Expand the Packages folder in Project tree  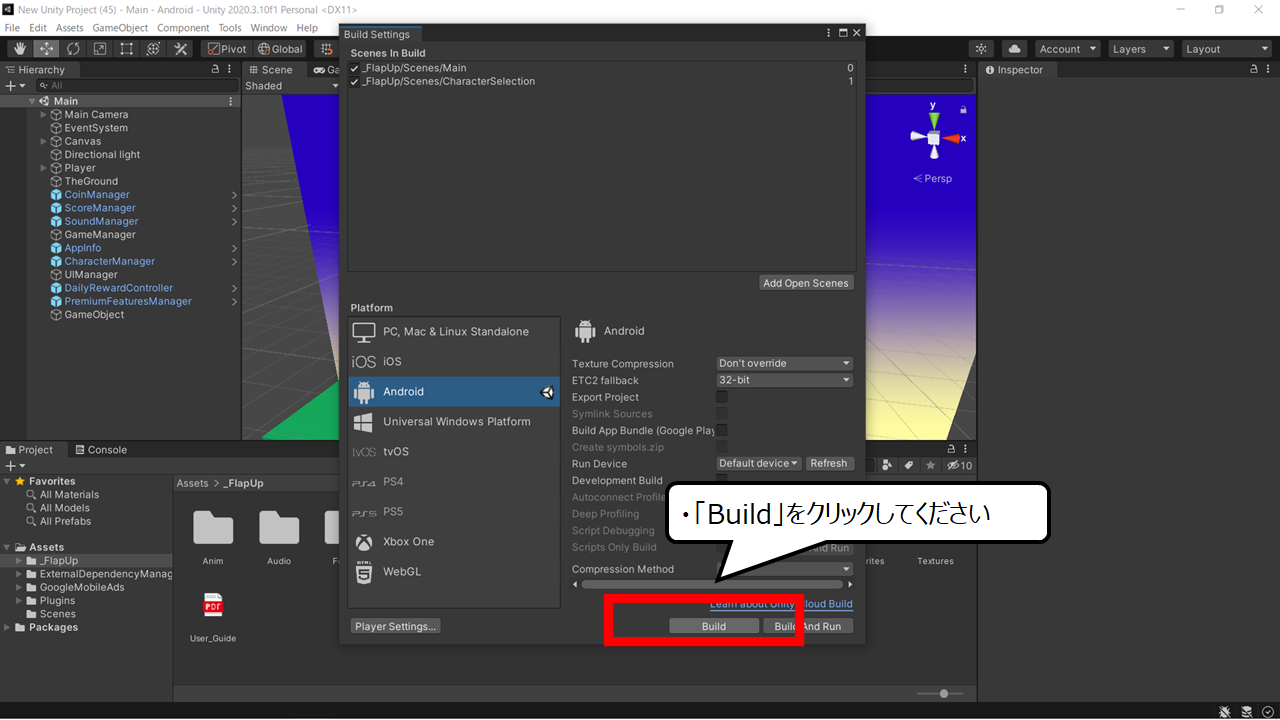click(x=8, y=628)
